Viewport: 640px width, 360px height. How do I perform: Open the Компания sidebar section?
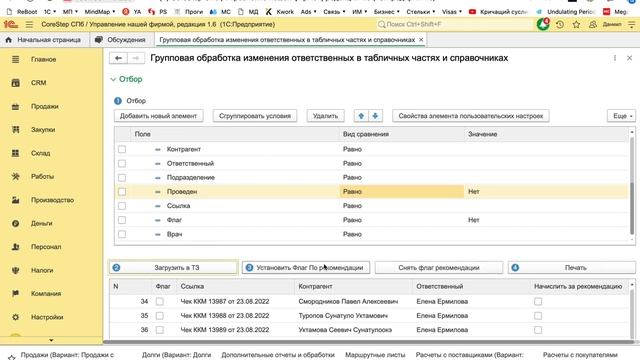[46, 293]
